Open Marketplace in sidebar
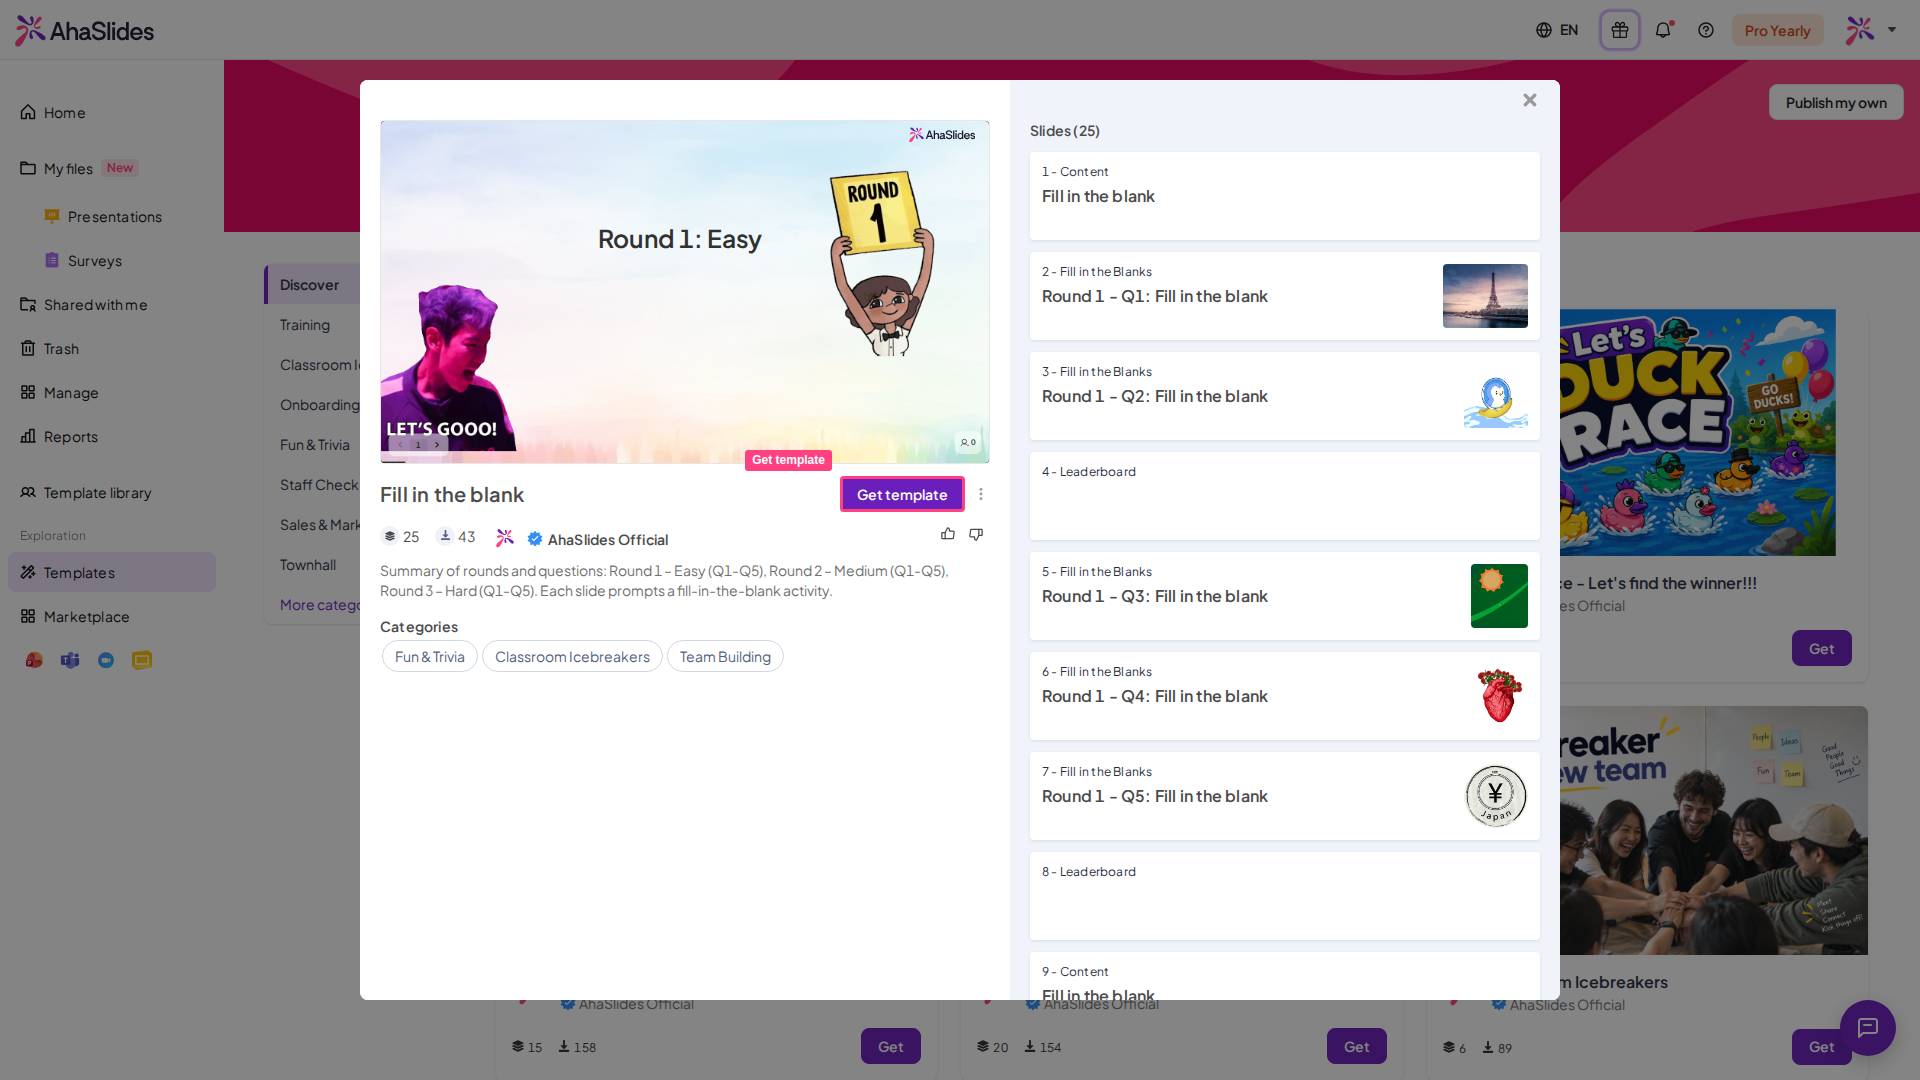1920x1080 pixels. 112,616
